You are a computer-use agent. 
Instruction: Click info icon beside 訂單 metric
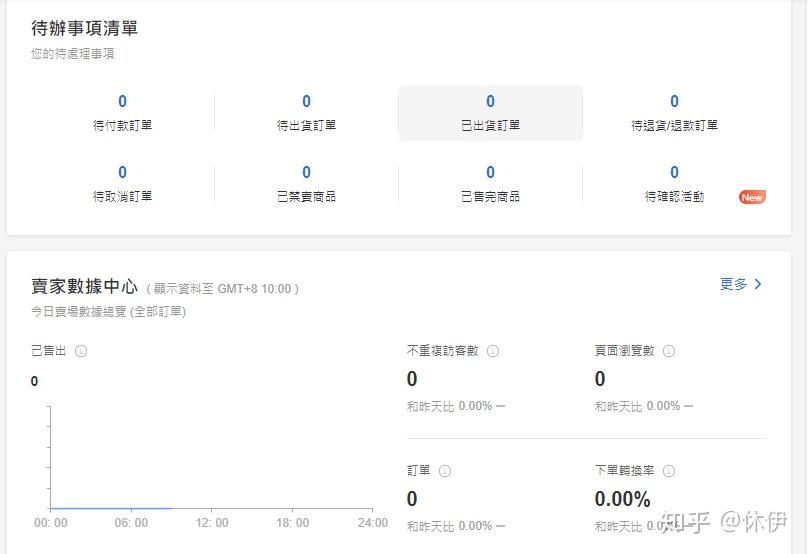pos(445,471)
